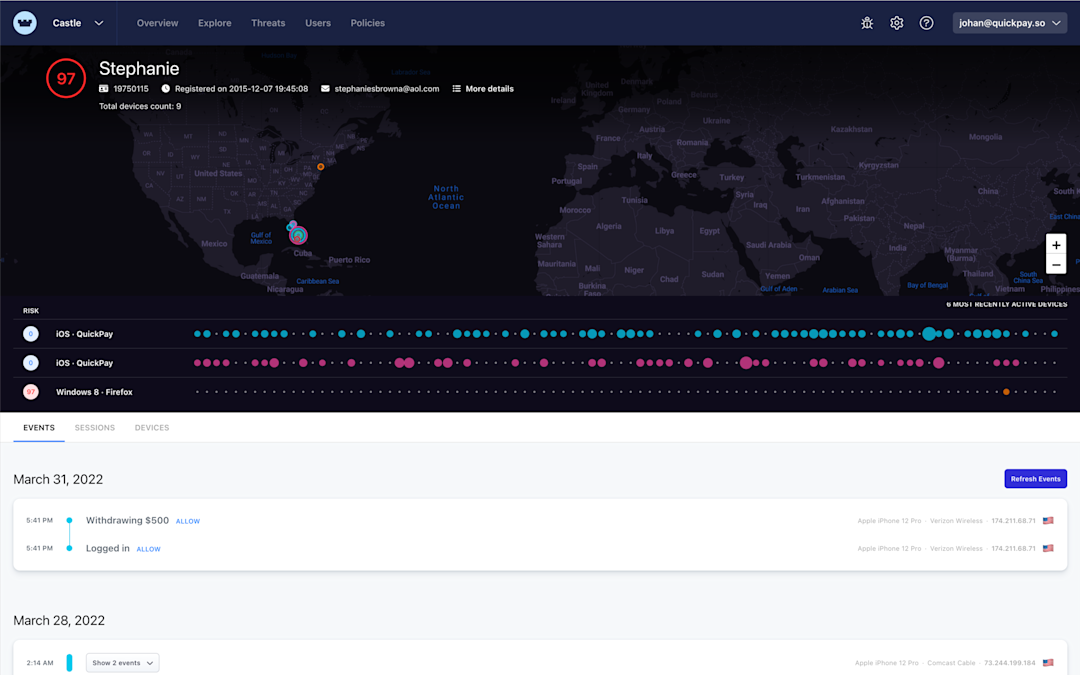
Task: Open the Explore menu
Action: [x=214, y=23]
